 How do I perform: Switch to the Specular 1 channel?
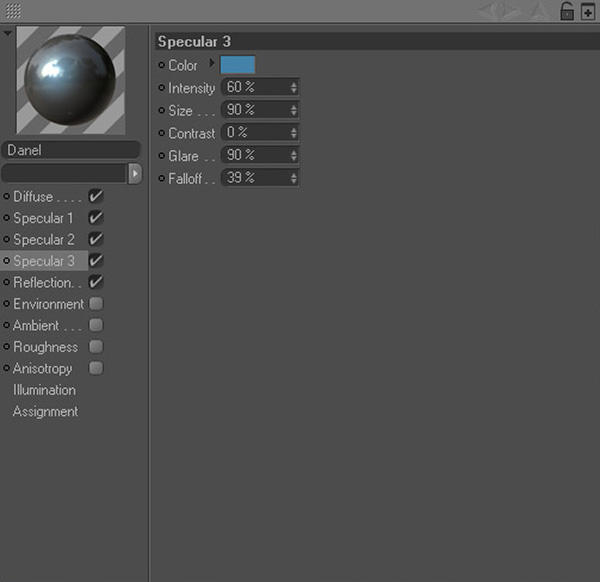tap(43, 218)
